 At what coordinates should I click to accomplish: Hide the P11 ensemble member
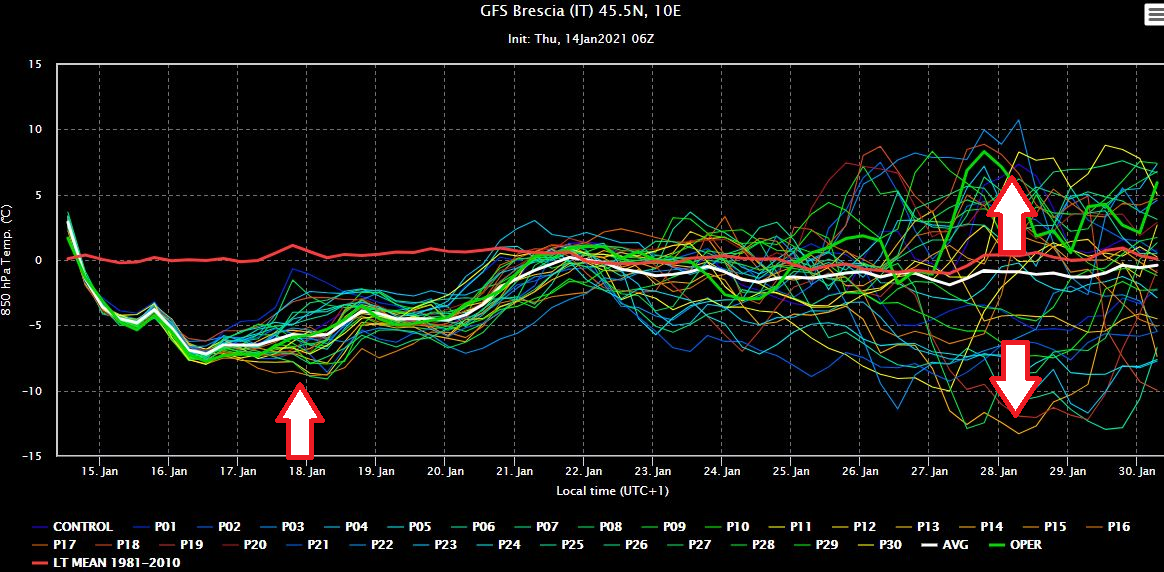789,527
